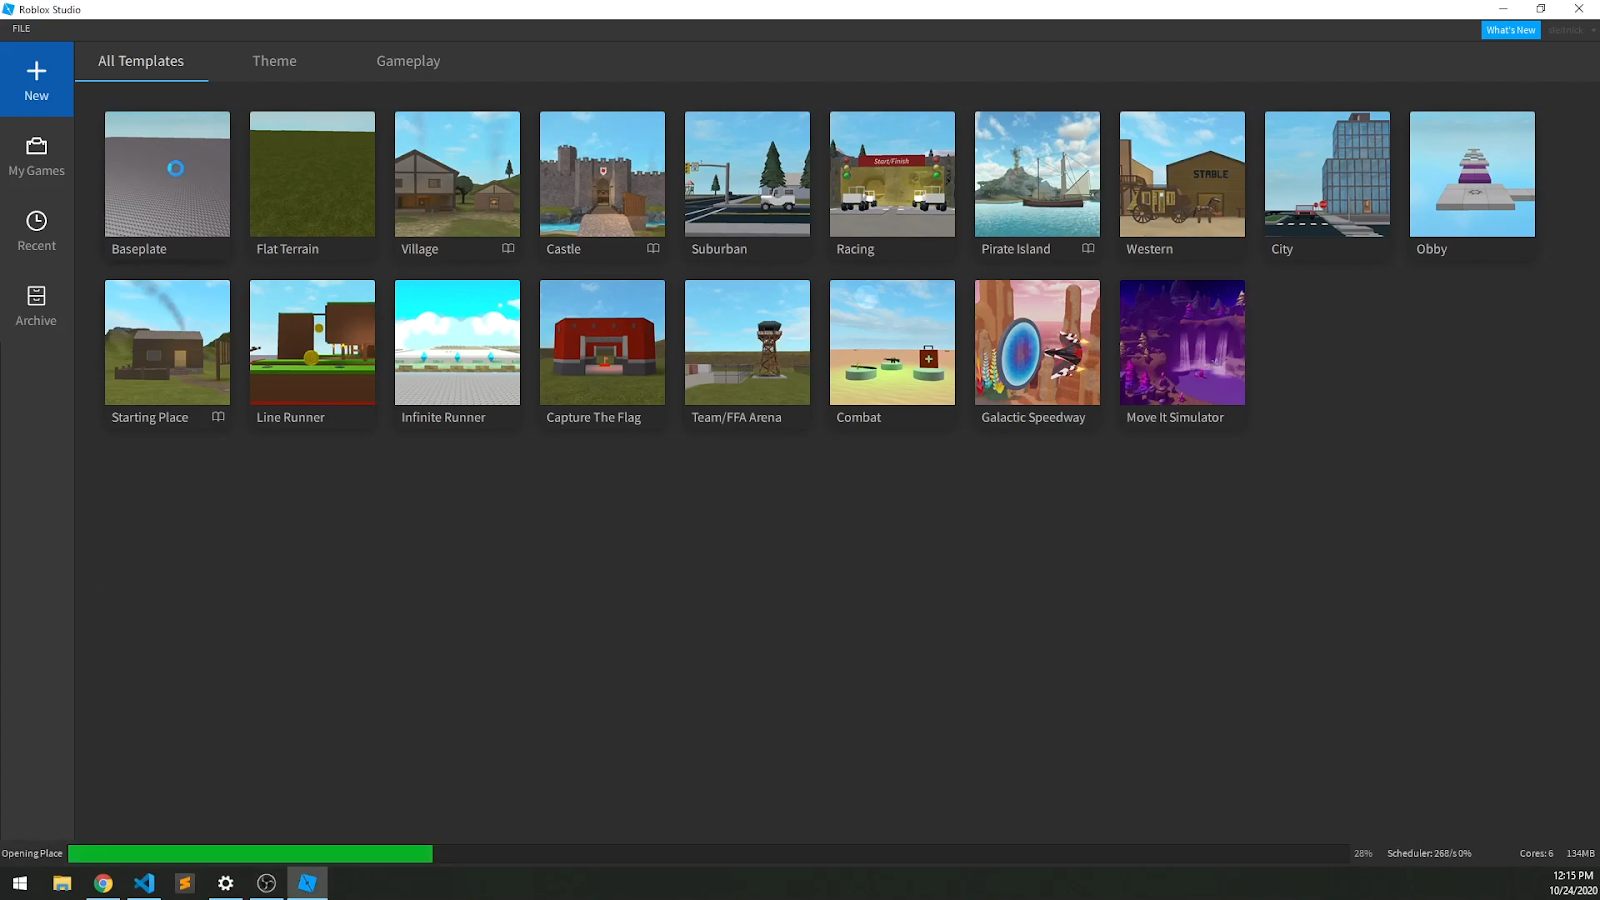Create a new place via the New icon
1600x900 pixels.
coord(36,79)
